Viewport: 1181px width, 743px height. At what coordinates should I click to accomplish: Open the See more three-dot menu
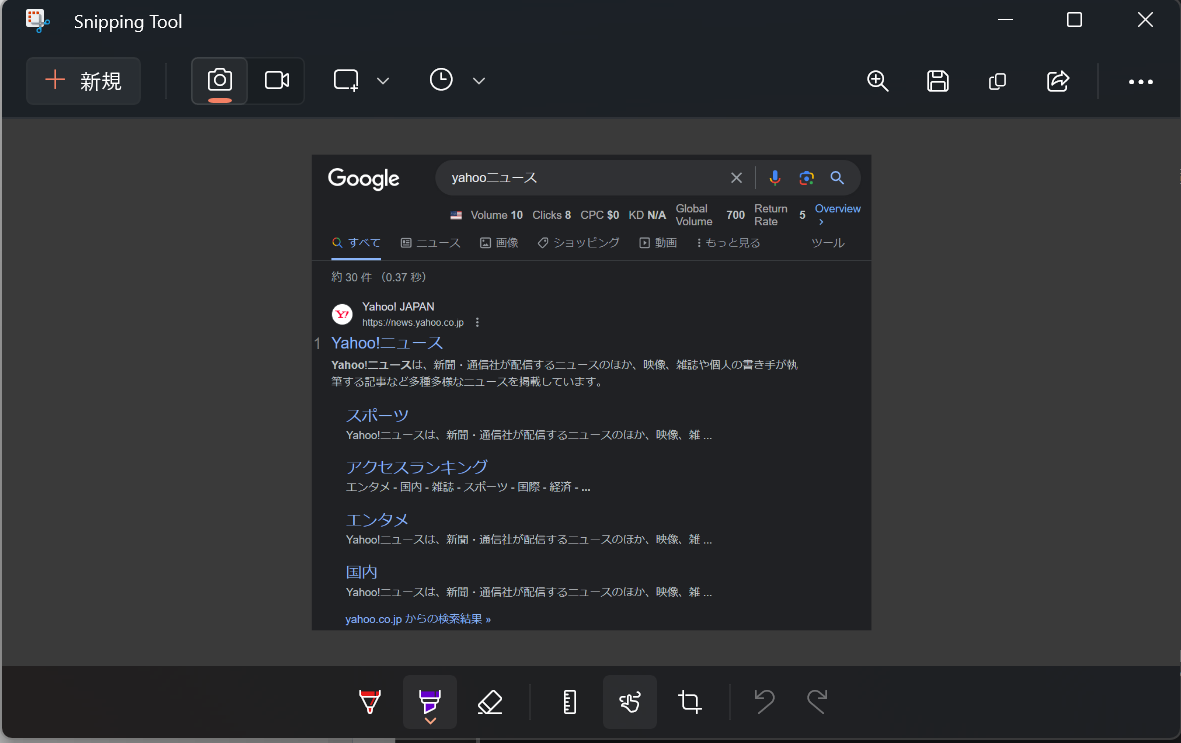coord(1140,81)
